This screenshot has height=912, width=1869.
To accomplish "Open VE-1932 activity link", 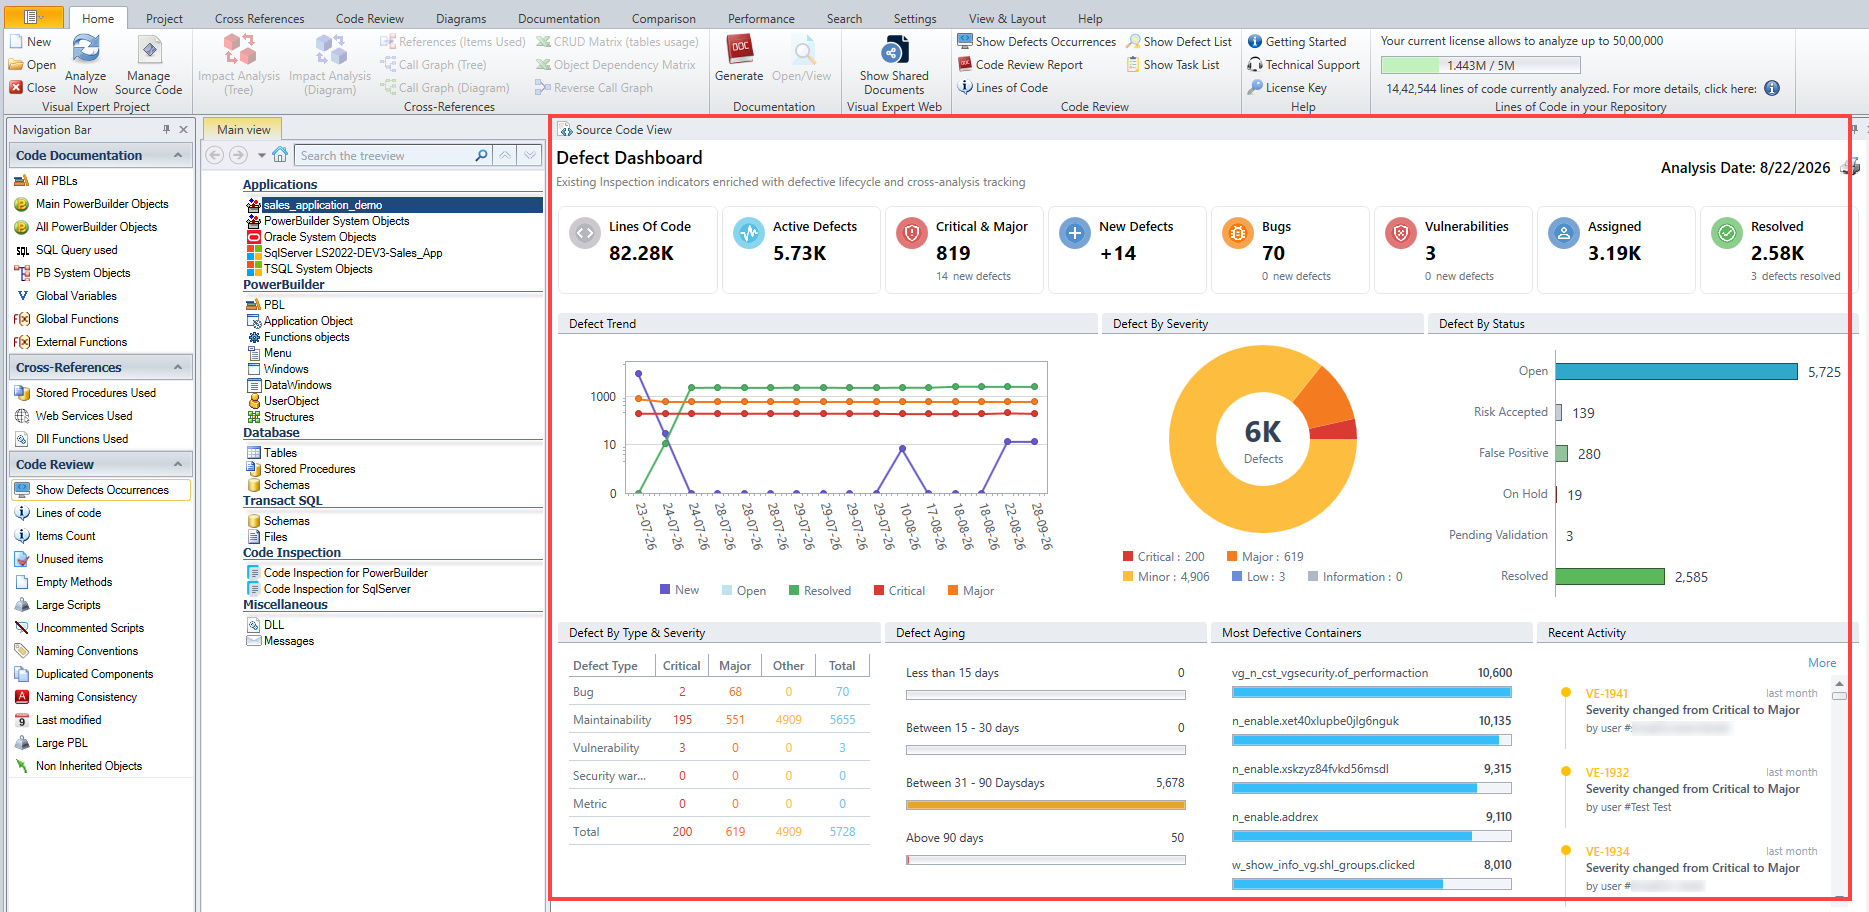I will 1607,773.
